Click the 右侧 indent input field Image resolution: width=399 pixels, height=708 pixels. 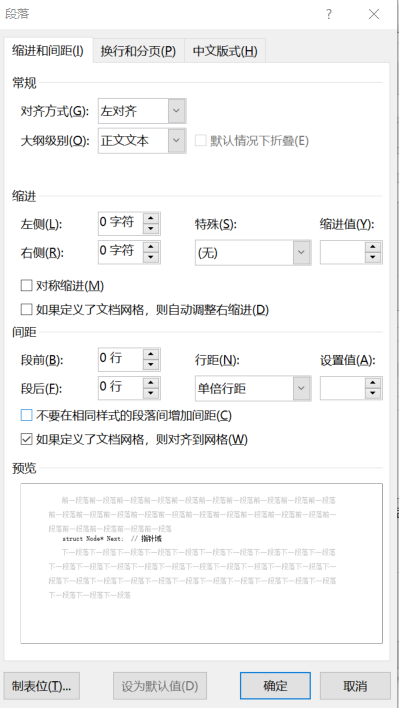coord(121,252)
